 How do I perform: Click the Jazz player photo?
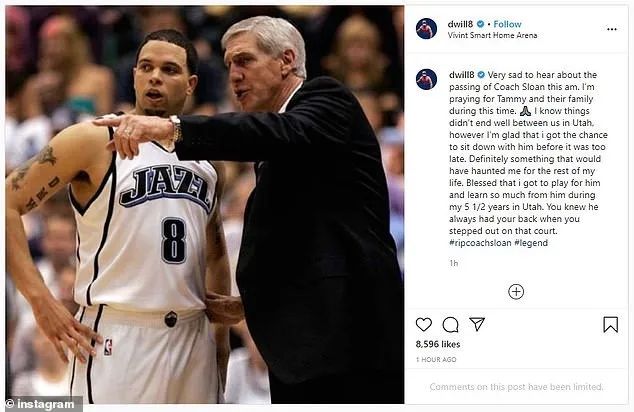(x=205, y=204)
